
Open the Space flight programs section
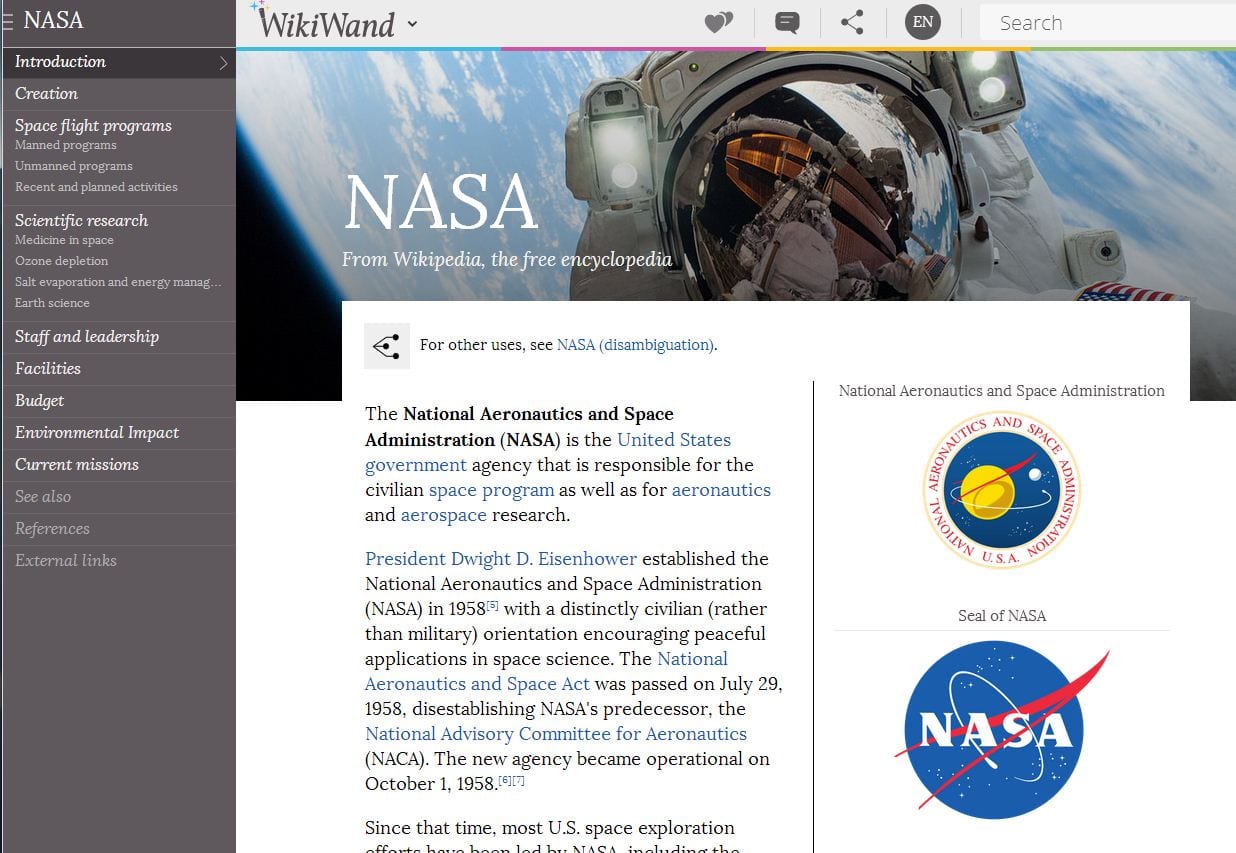coord(93,125)
